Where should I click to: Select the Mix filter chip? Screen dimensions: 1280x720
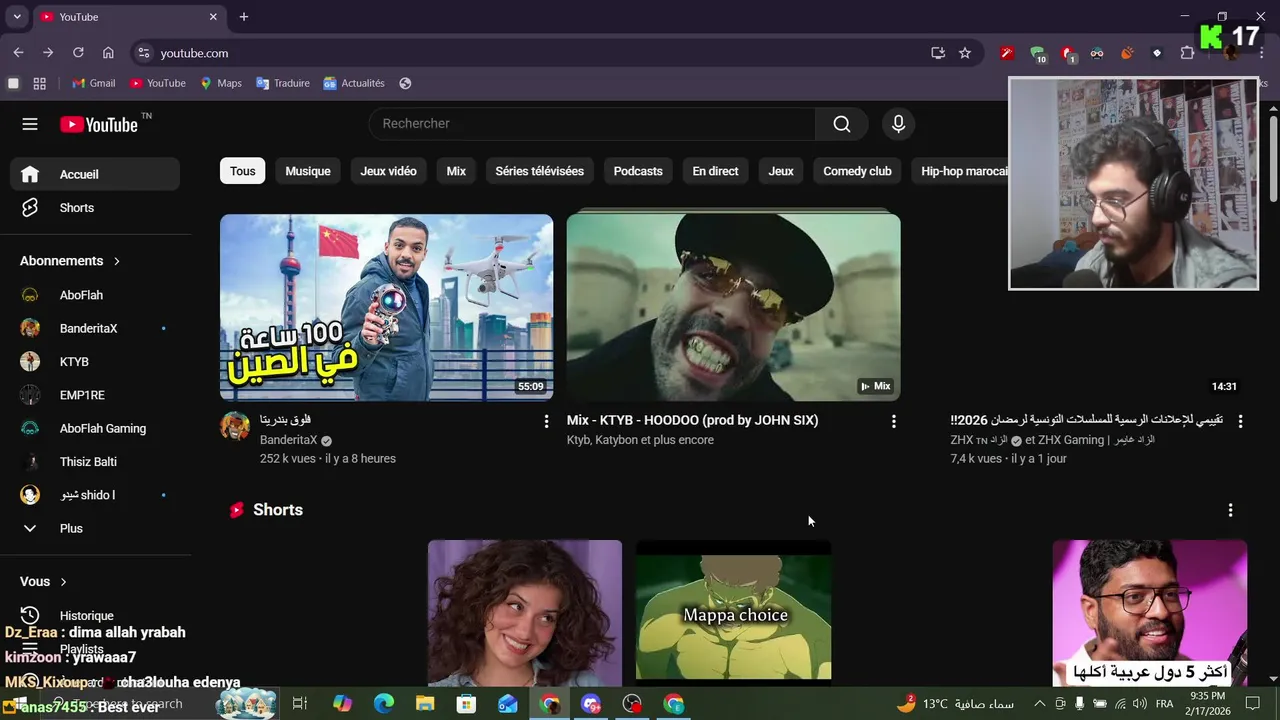click(456, 171)
